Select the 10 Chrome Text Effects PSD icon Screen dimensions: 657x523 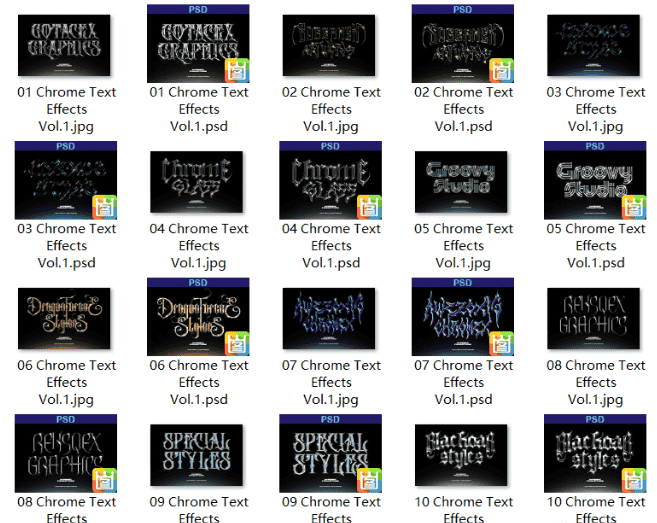pyautogui.click(x=595, y=453)
